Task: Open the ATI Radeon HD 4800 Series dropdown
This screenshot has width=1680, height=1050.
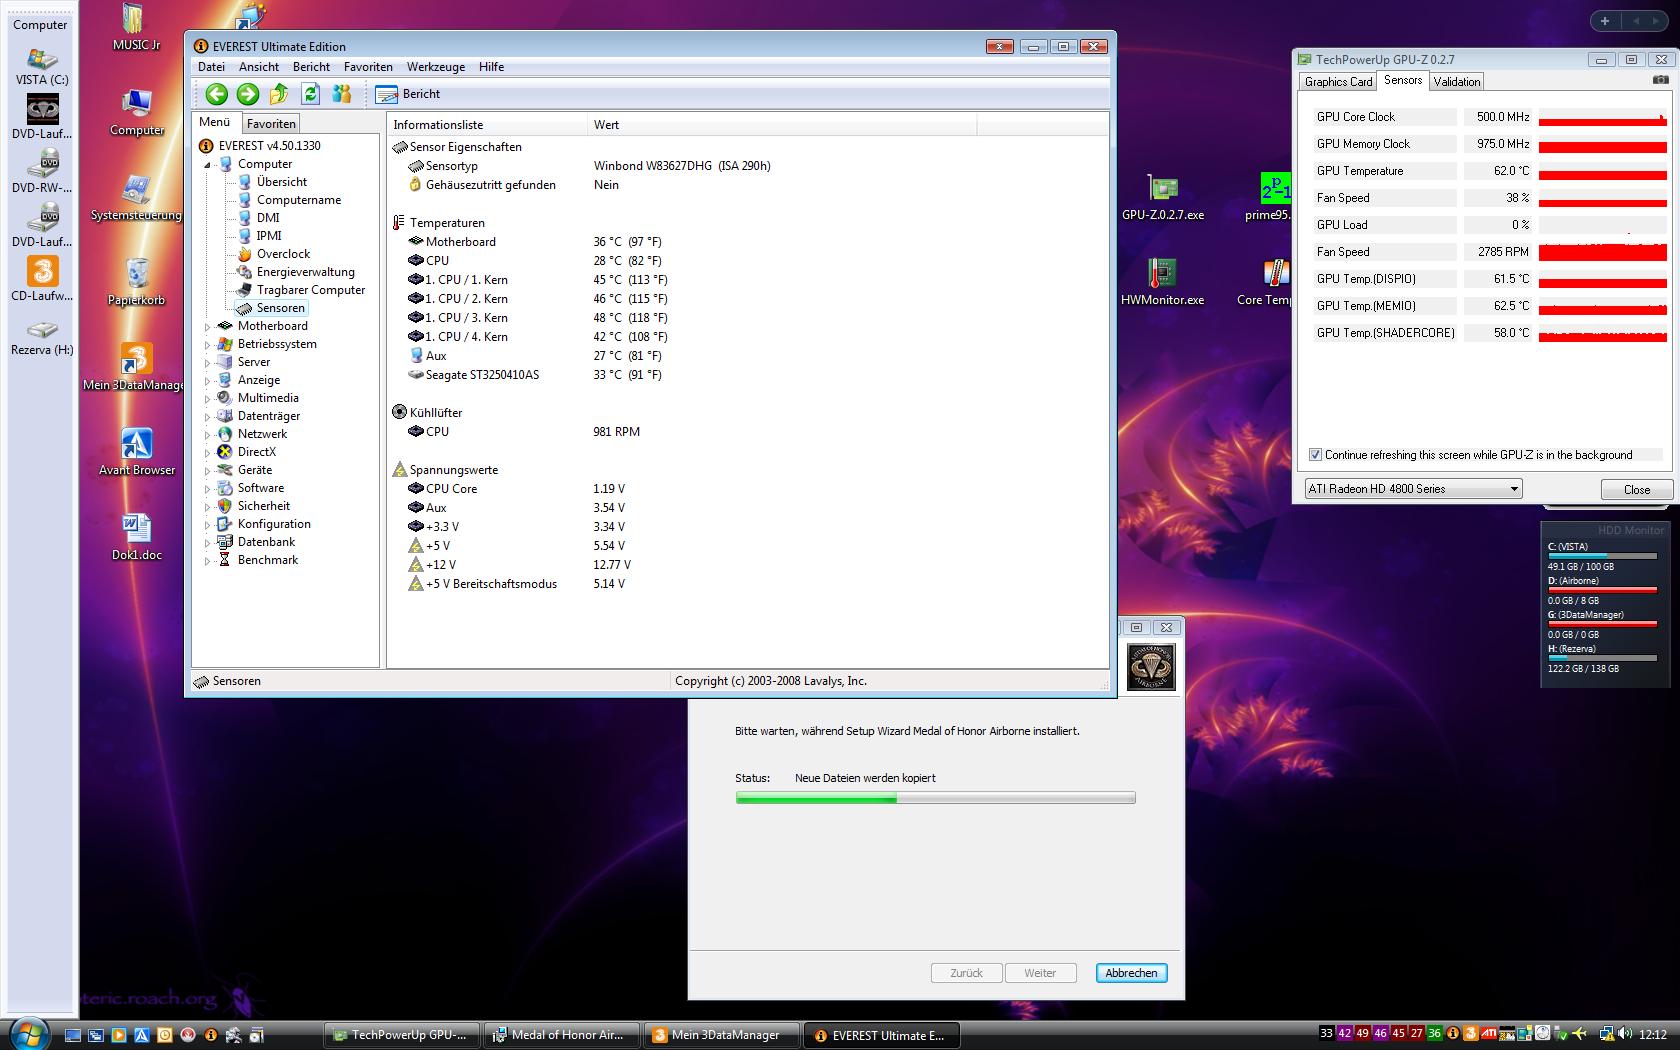Action: 1413,489
